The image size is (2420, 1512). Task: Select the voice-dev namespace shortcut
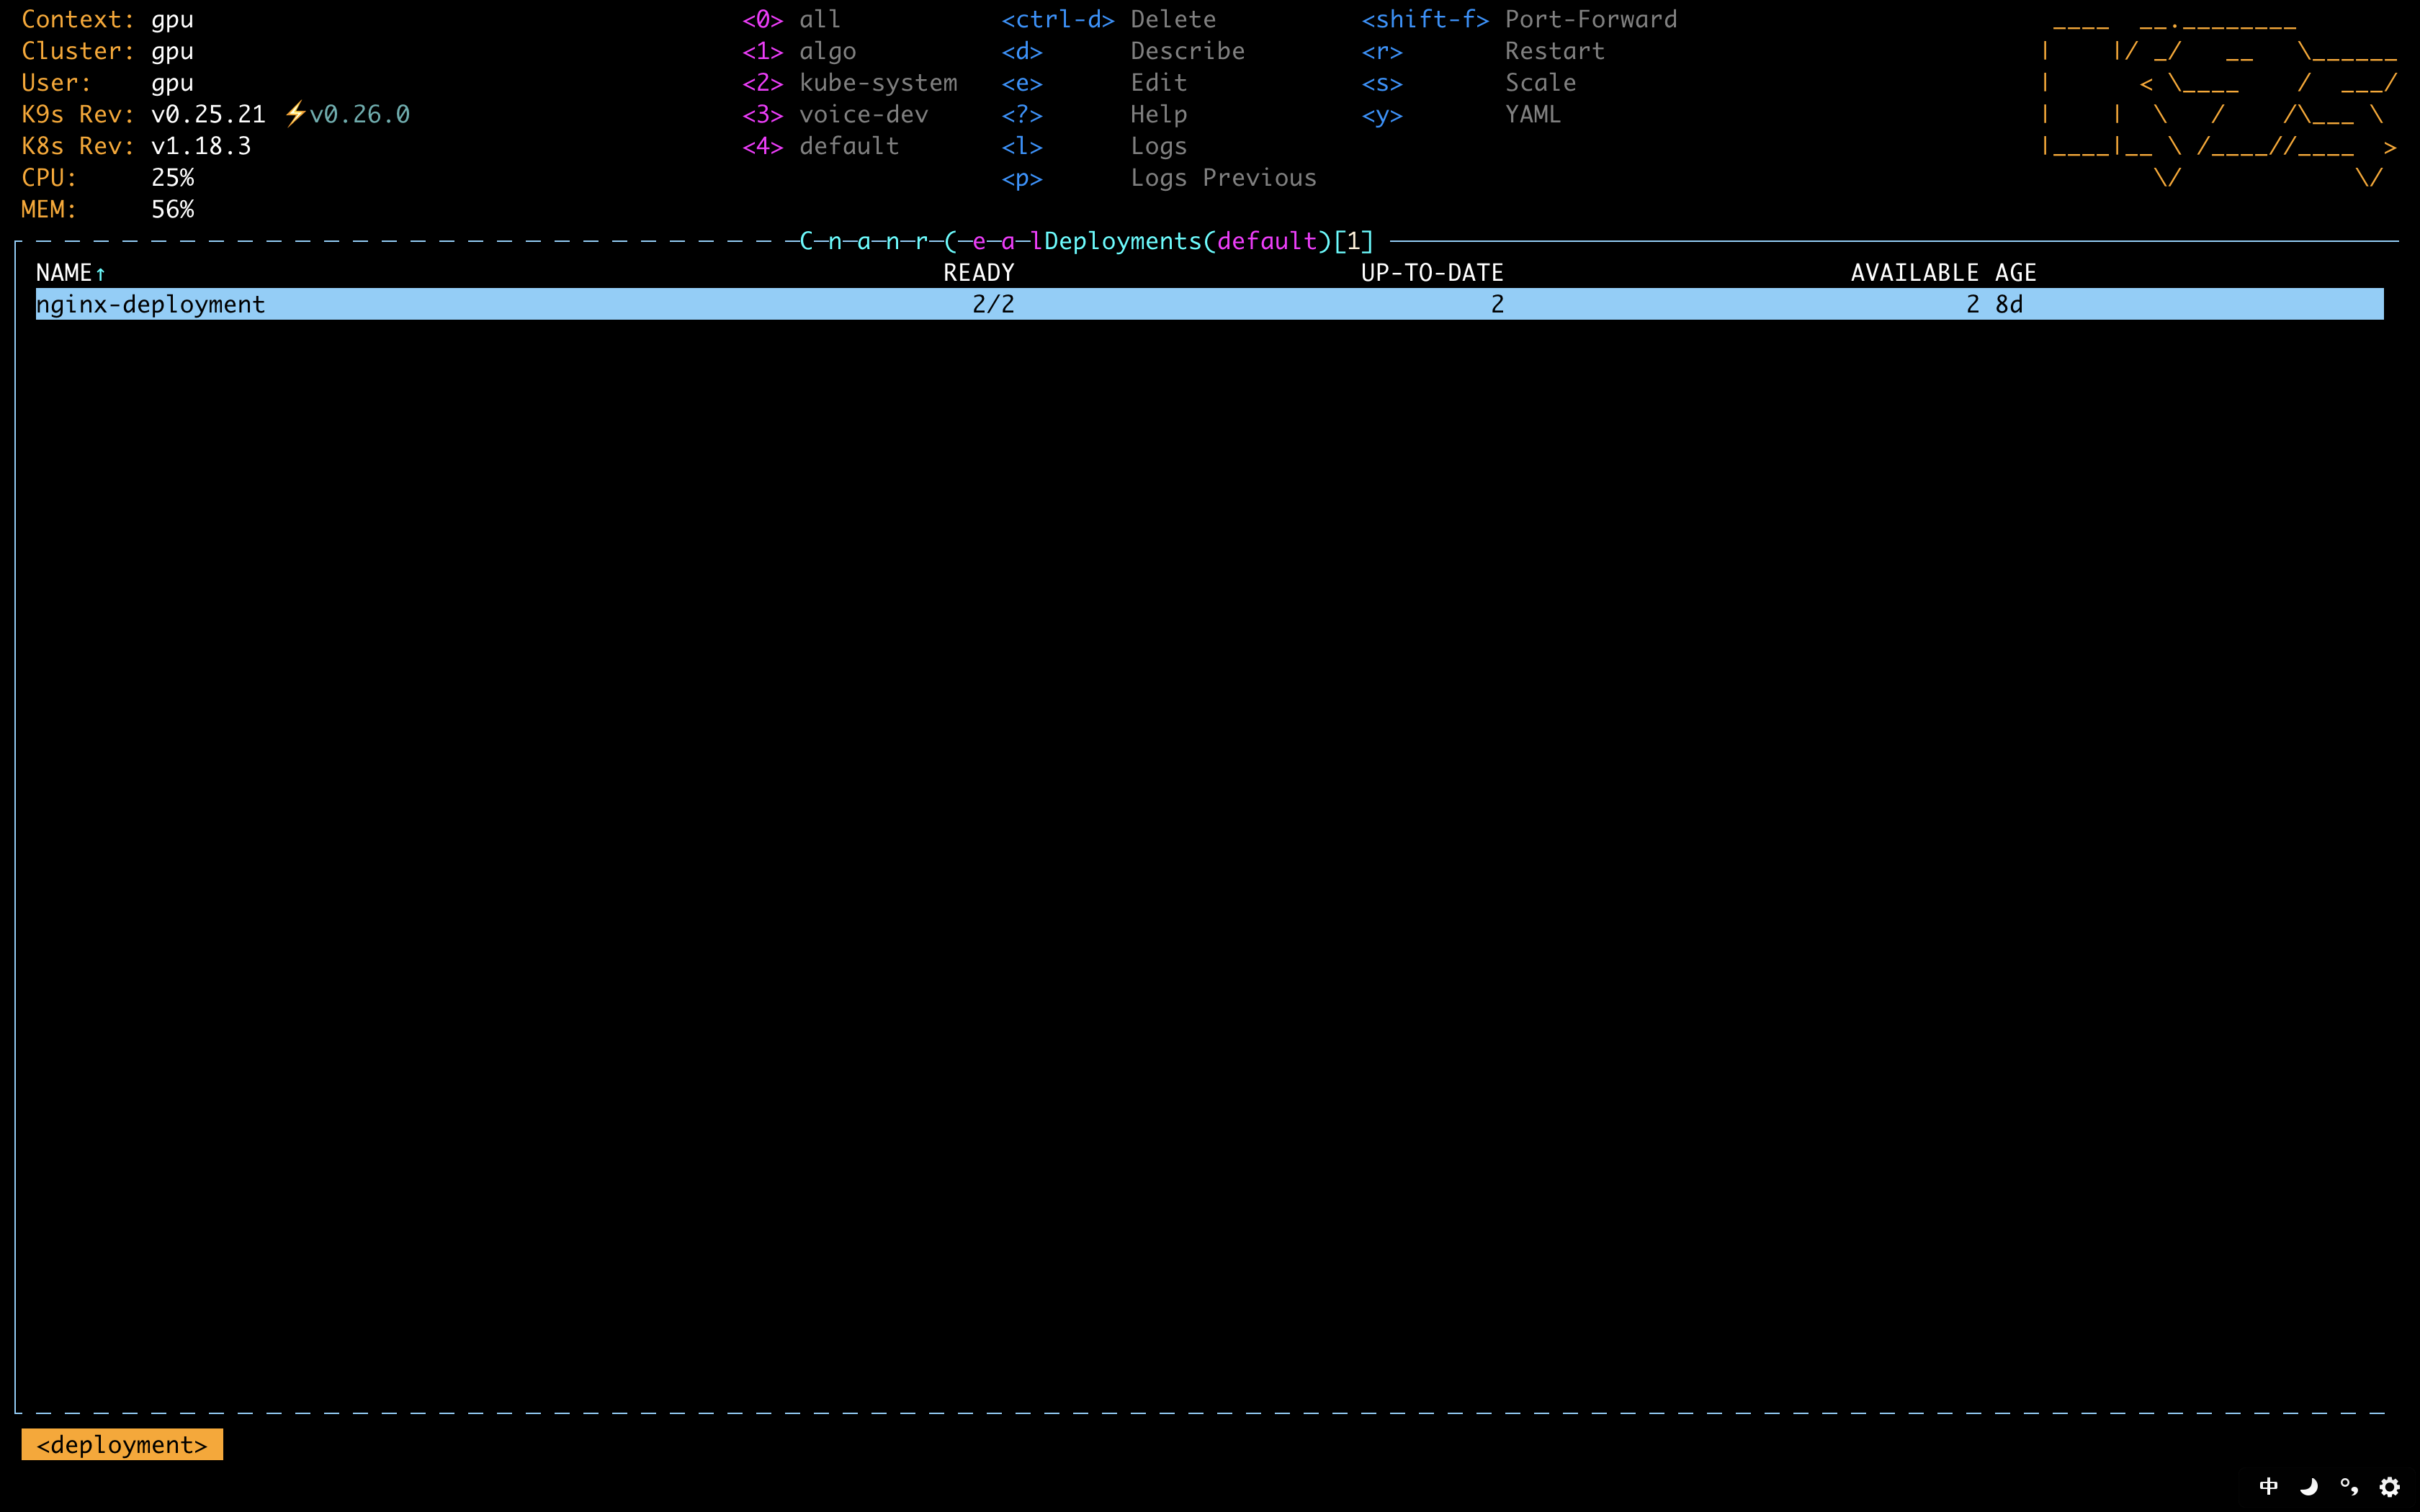[862, 115]
